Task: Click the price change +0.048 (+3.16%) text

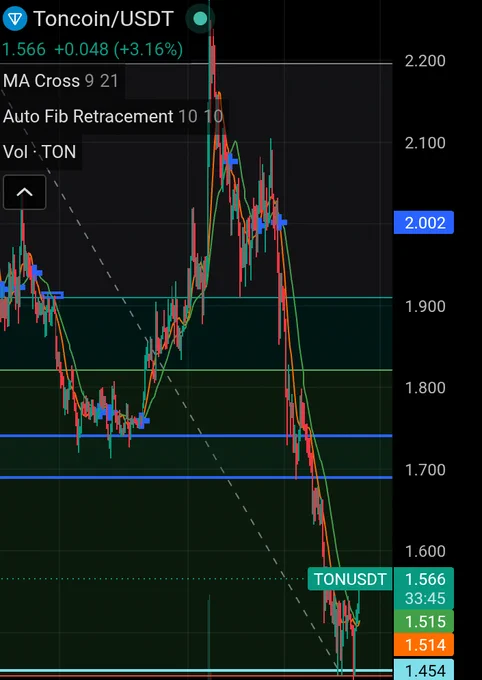Action: point(118,49)
